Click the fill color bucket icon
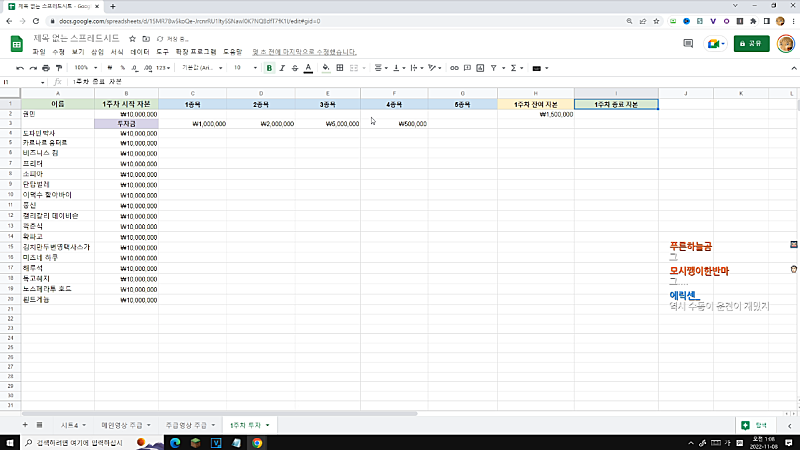The height and width of the screenshot is (450, 800). [325, 68]
